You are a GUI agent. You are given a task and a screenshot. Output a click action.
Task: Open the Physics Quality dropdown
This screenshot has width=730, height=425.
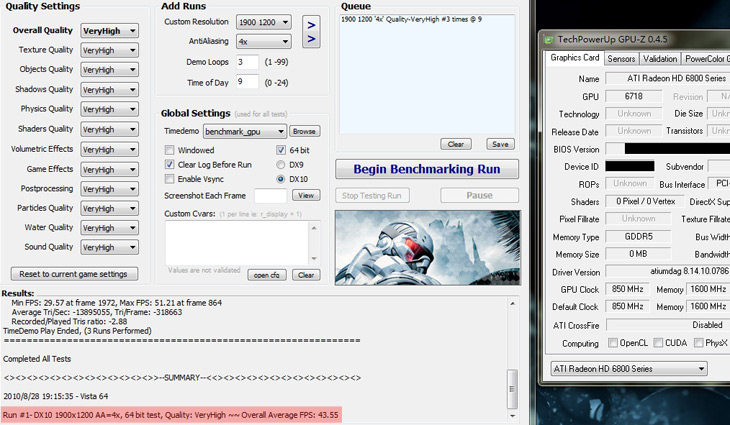(109, 109)
